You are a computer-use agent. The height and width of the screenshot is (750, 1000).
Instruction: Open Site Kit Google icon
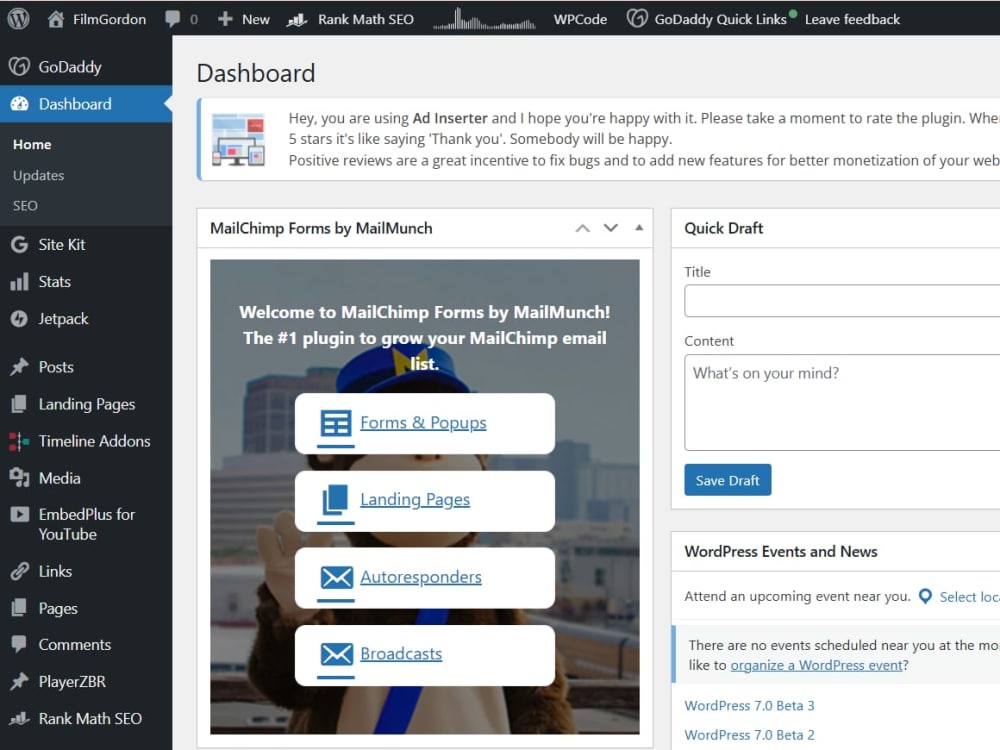click(19, 245)
